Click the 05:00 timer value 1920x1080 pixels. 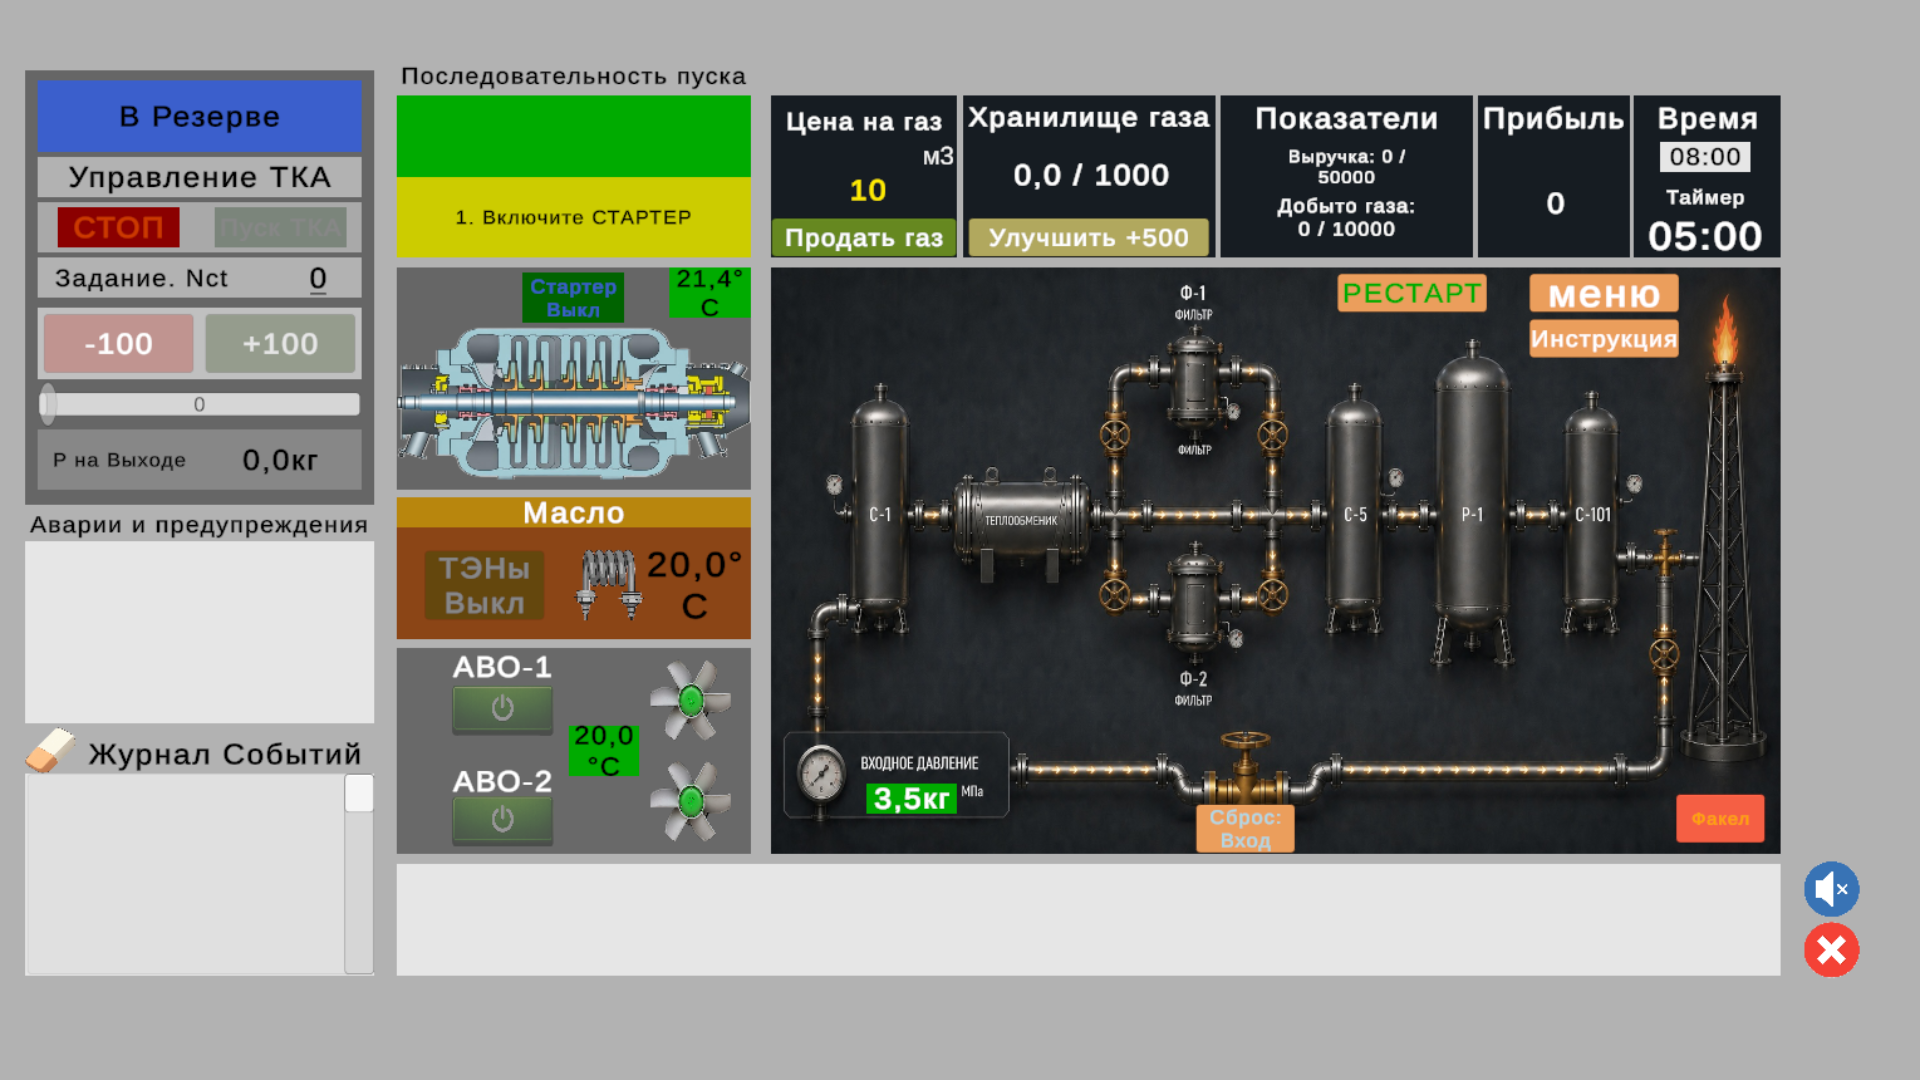tap(1705, 237)
